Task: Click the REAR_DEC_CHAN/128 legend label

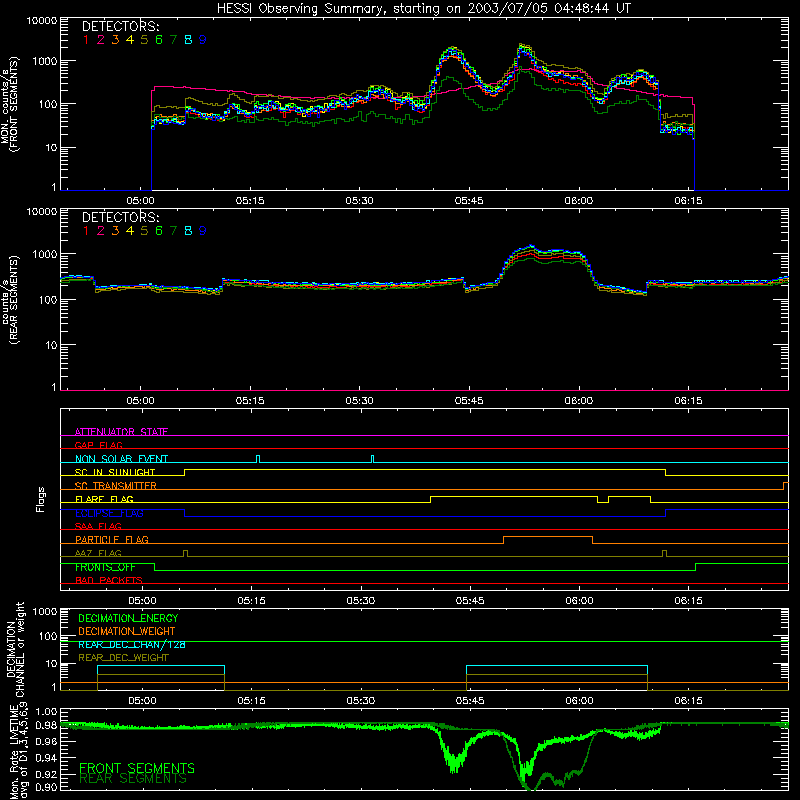Action: pos(132,644)
